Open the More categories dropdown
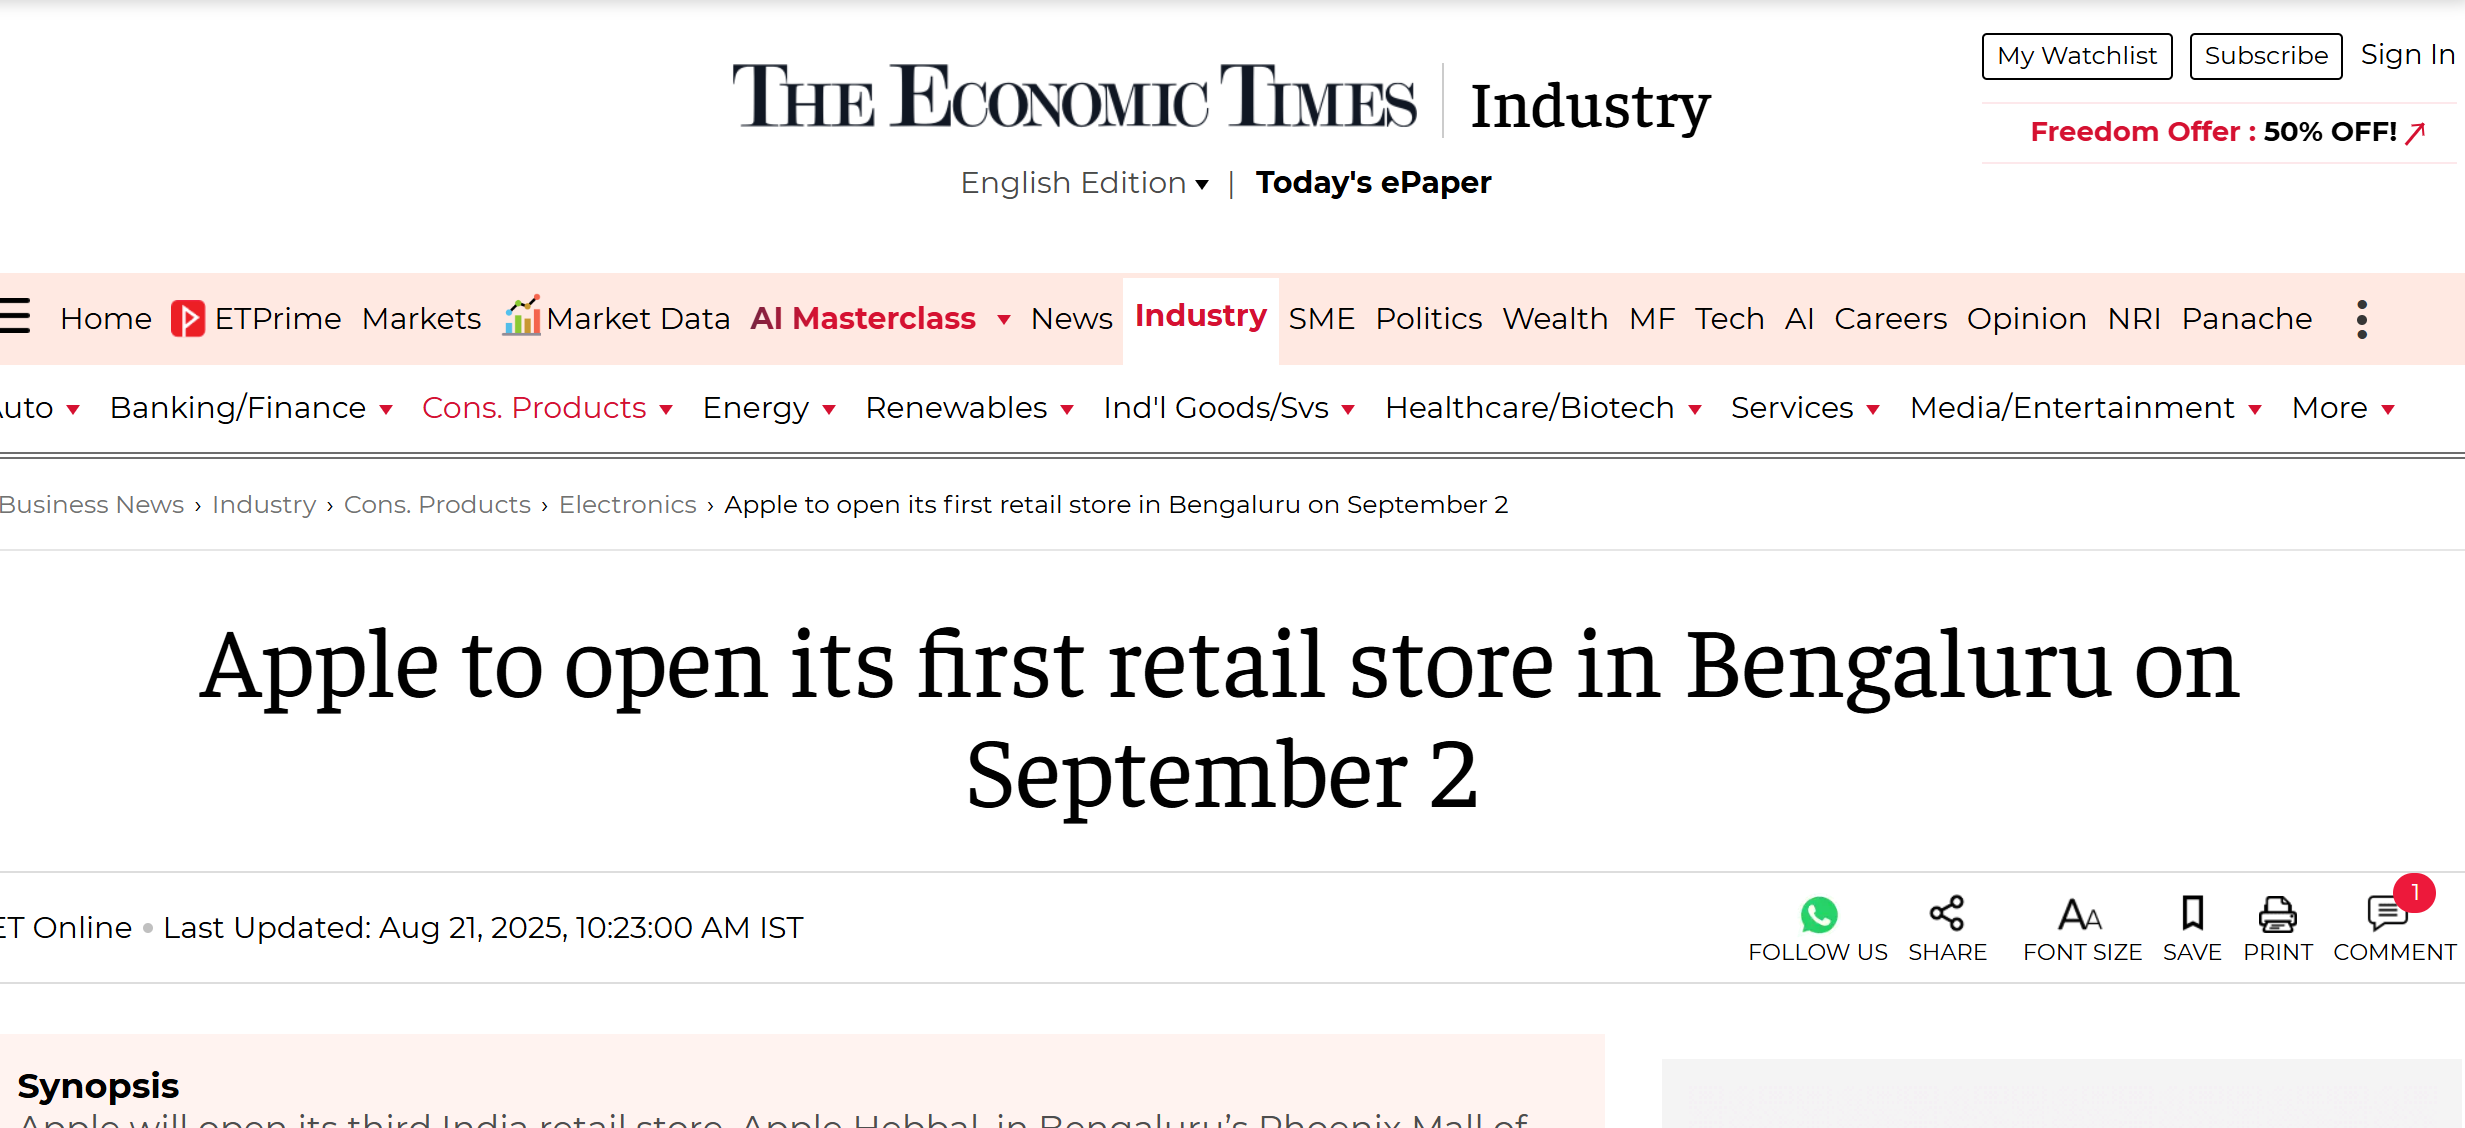2465x1128 pixels. click(2342, 408)
